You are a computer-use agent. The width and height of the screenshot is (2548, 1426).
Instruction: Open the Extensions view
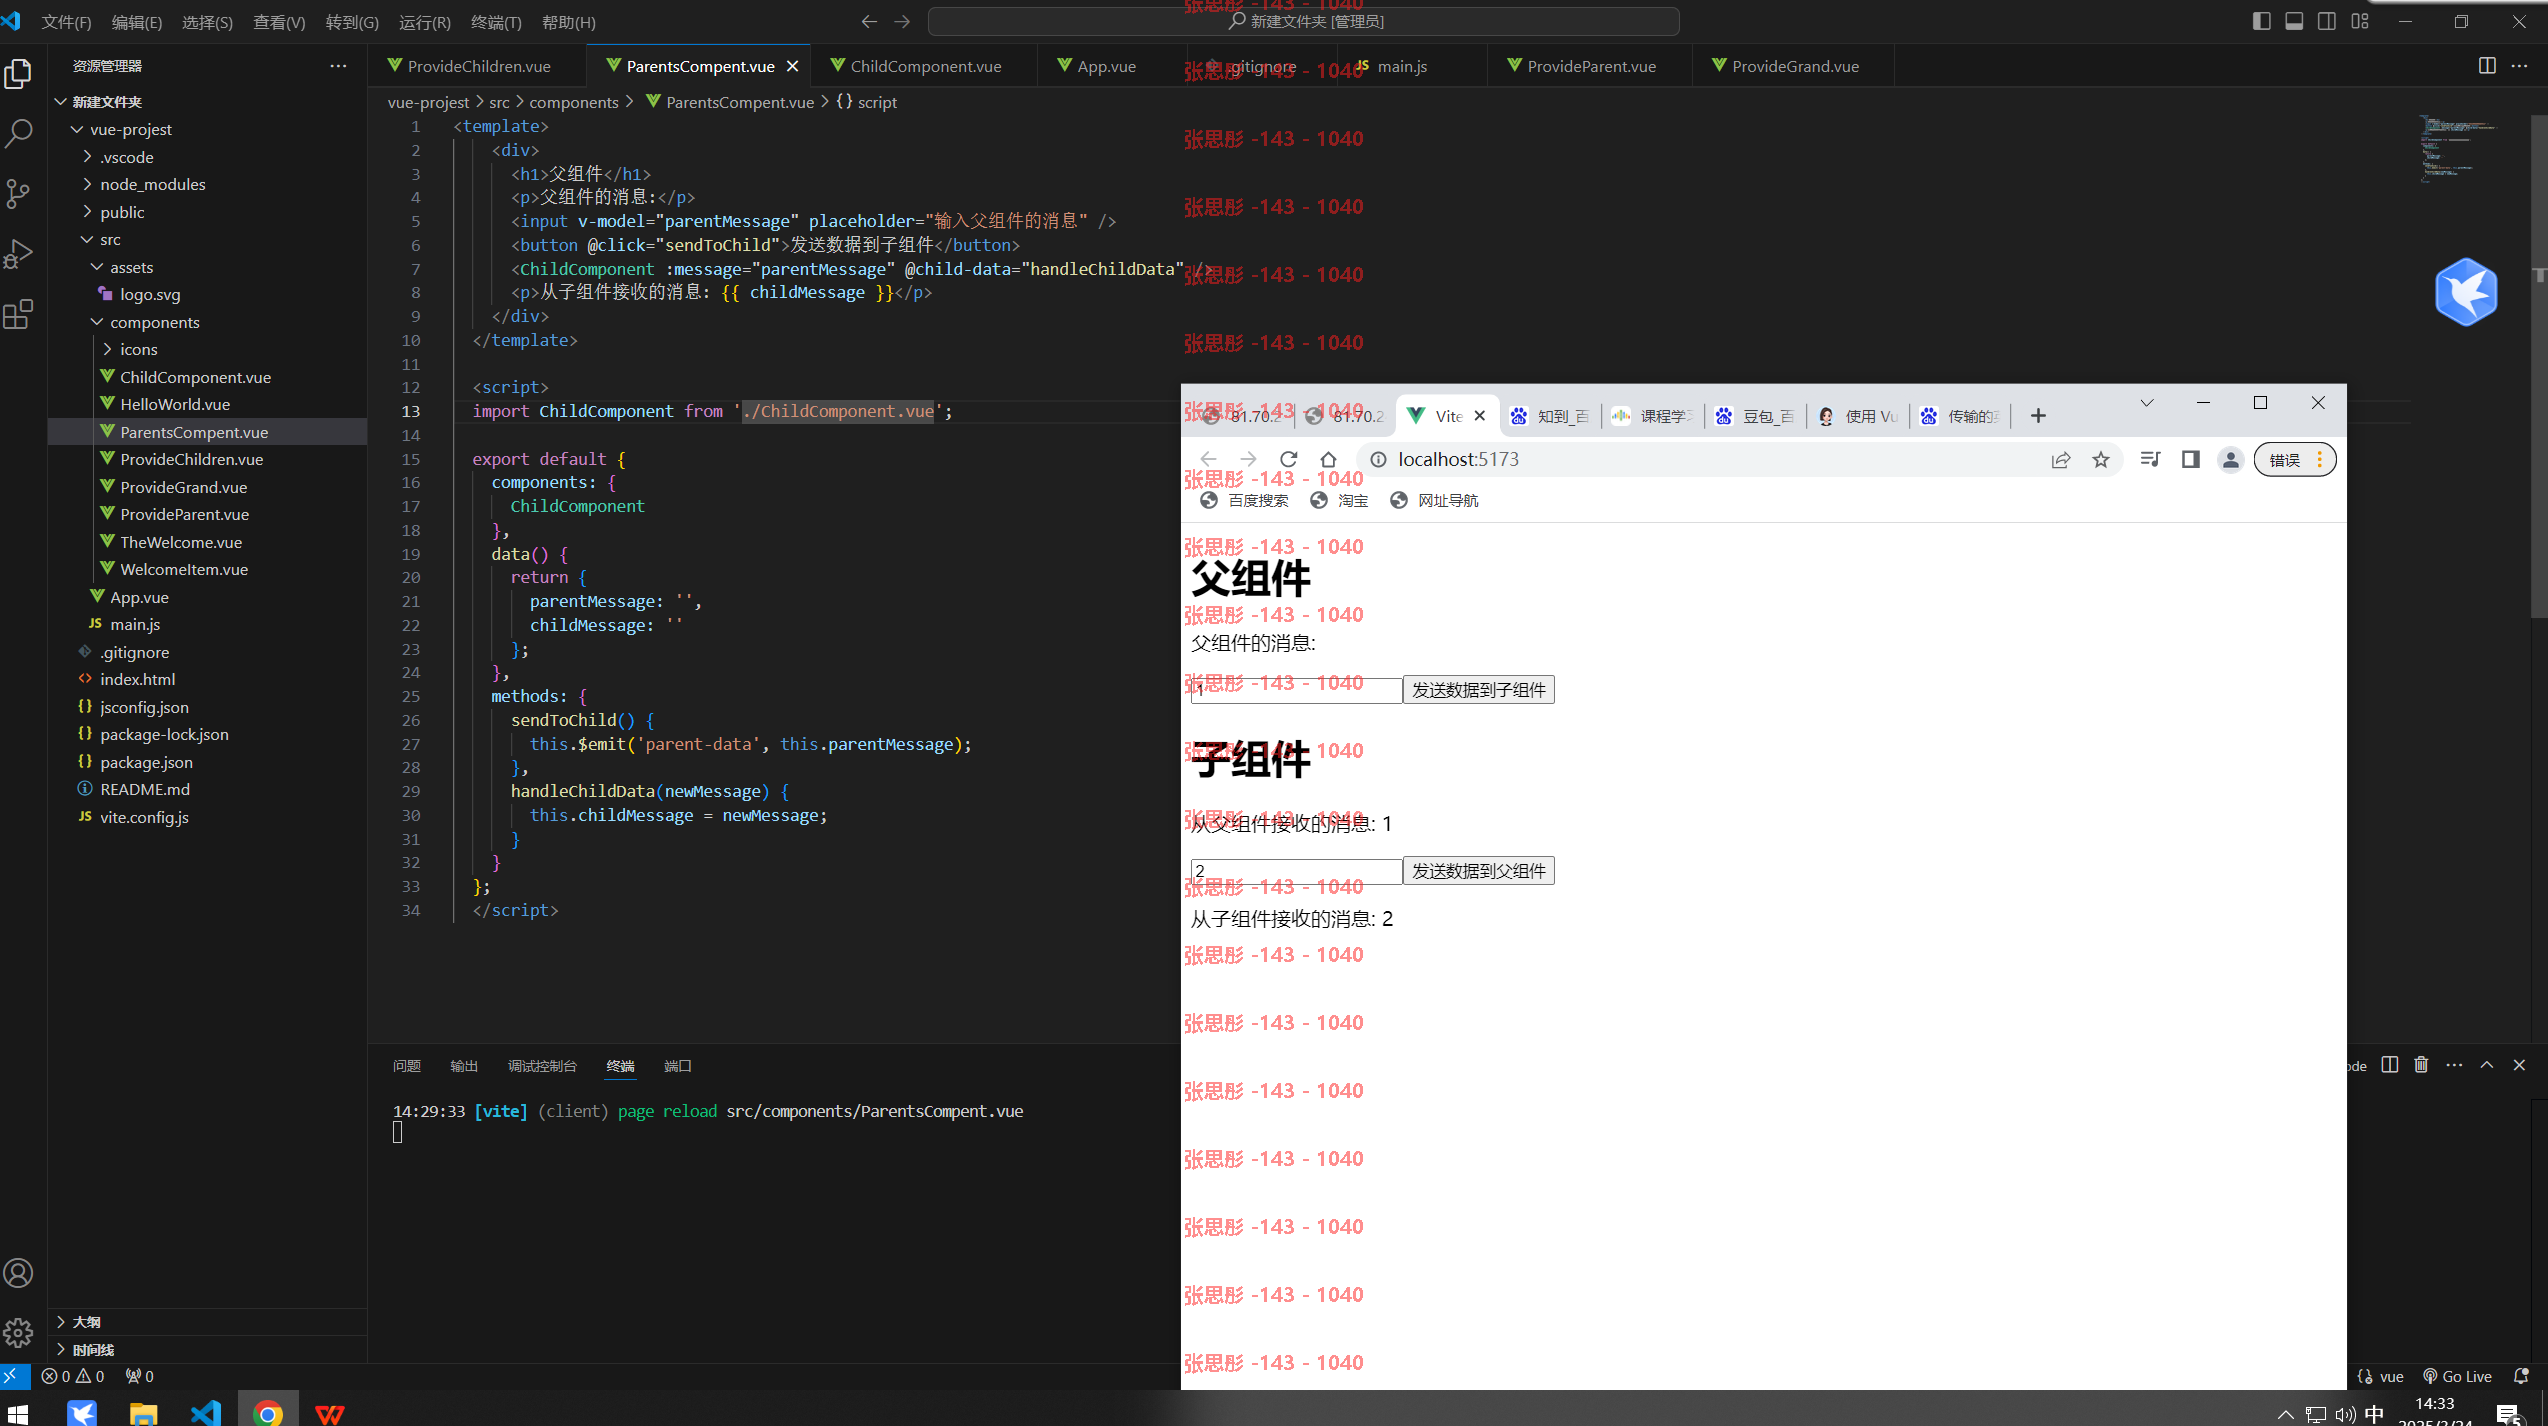pyautogui.click(x=19, y=314)
